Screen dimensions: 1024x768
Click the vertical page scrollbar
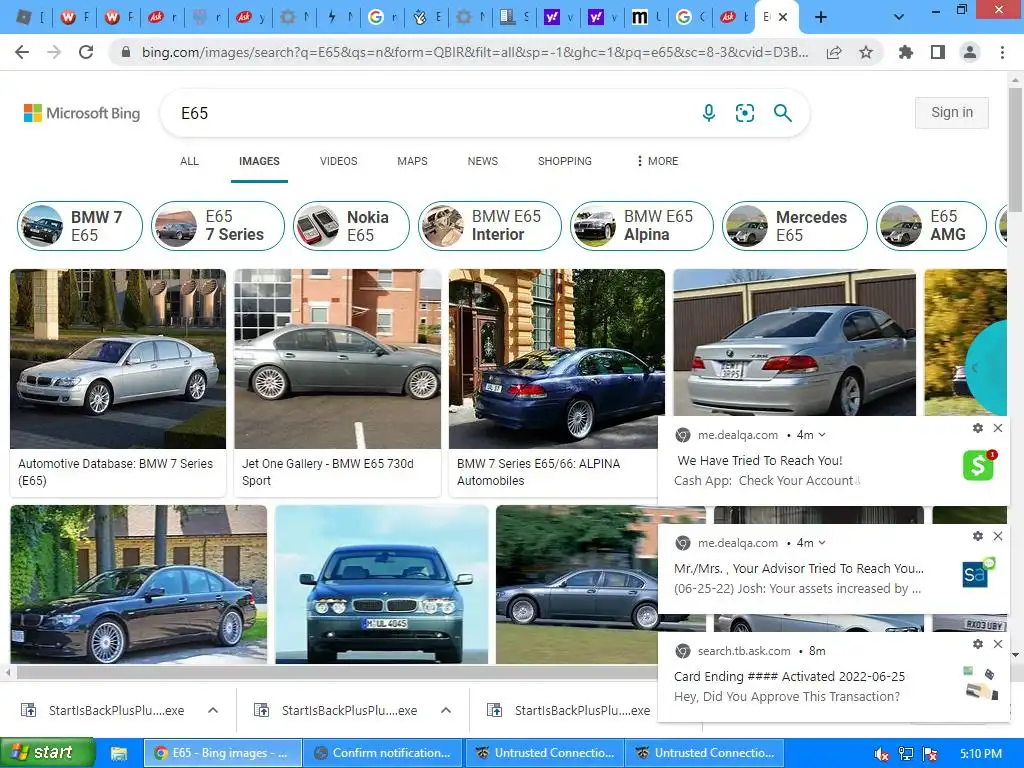pyautogui.click(x=1015, y=150)
